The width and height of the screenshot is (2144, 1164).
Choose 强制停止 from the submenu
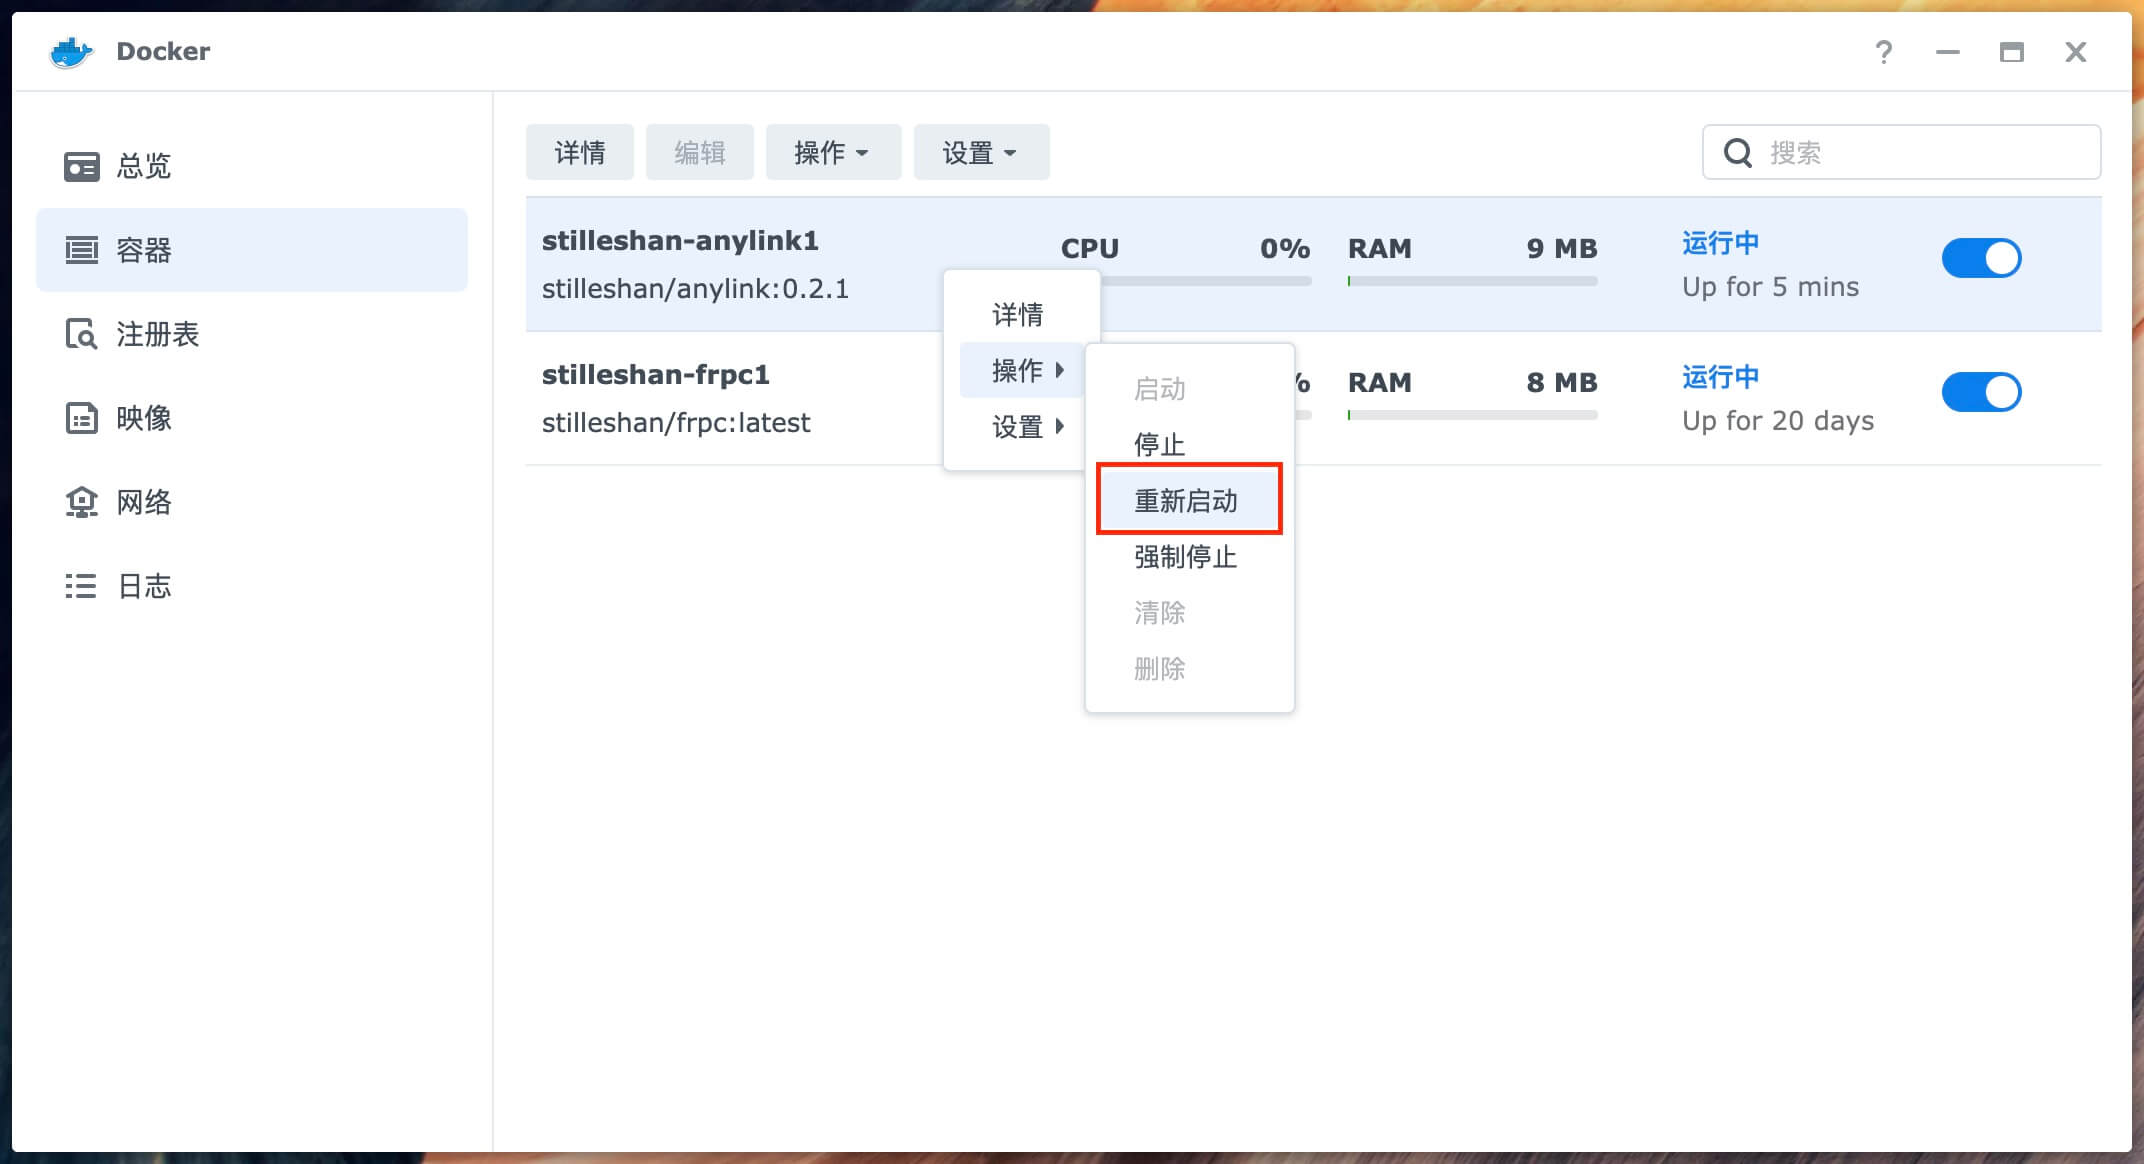1186,556
